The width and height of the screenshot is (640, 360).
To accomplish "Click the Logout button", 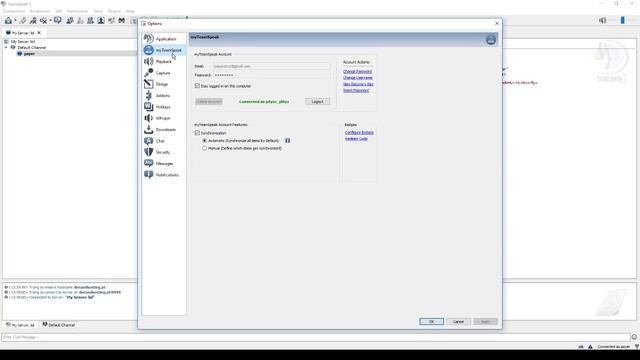I will tap(318, 102).
